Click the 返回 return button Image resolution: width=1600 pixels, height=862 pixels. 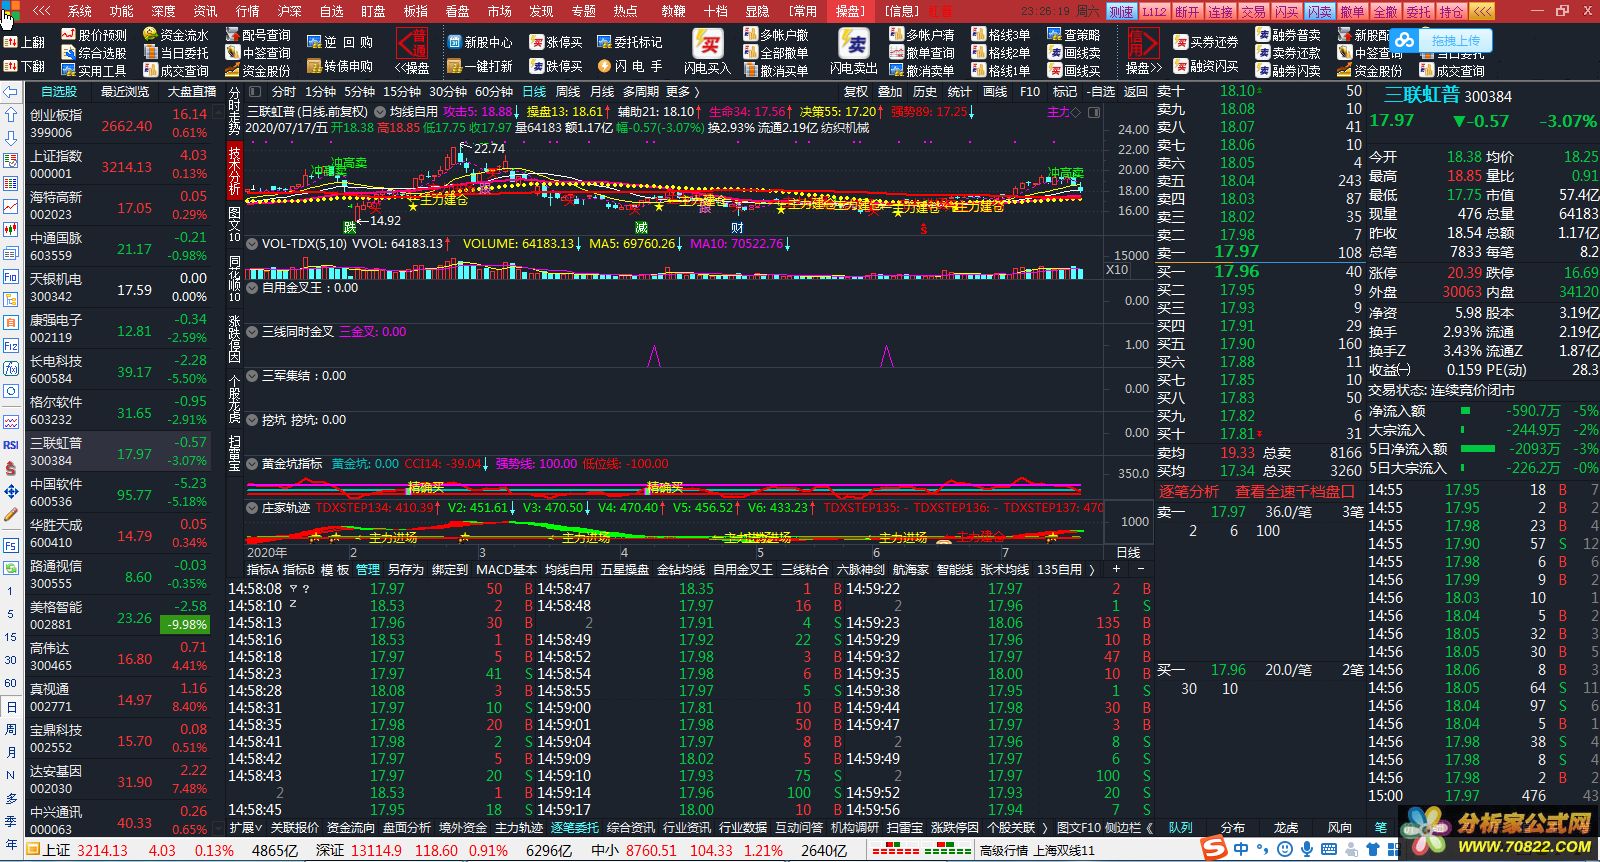1136,91
